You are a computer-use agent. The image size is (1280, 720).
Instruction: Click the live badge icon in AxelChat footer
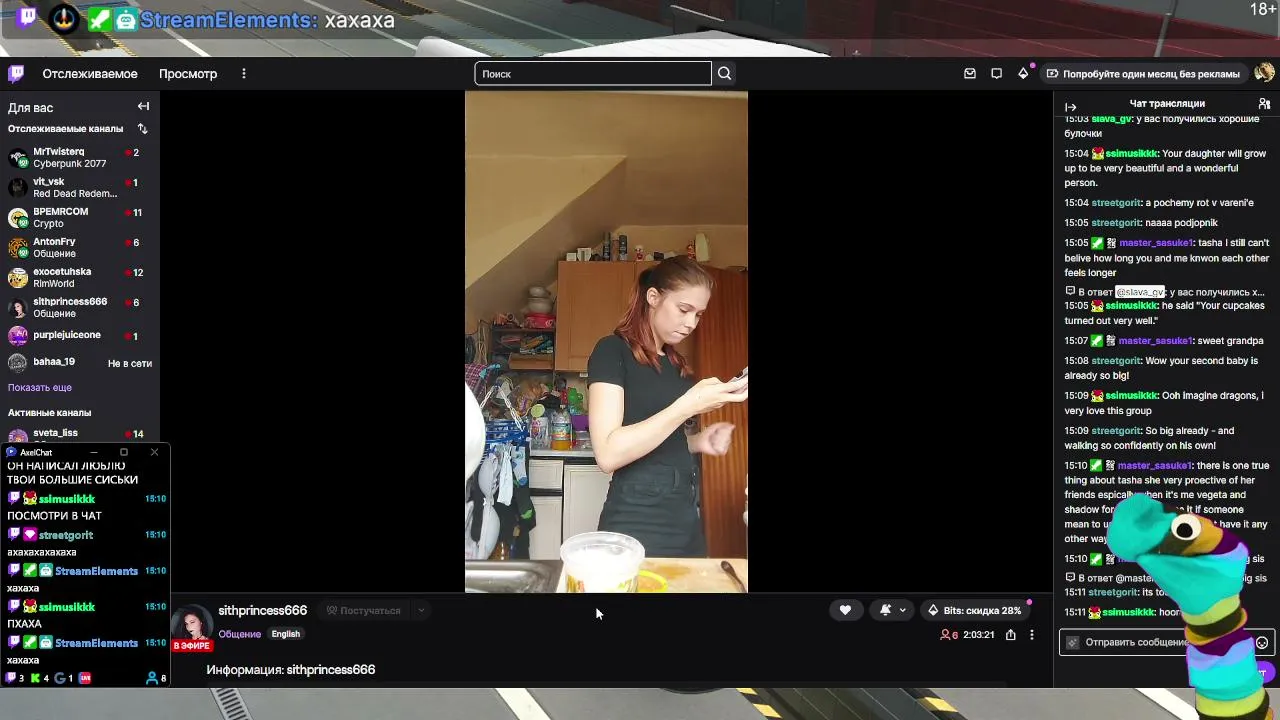point(85,678)
